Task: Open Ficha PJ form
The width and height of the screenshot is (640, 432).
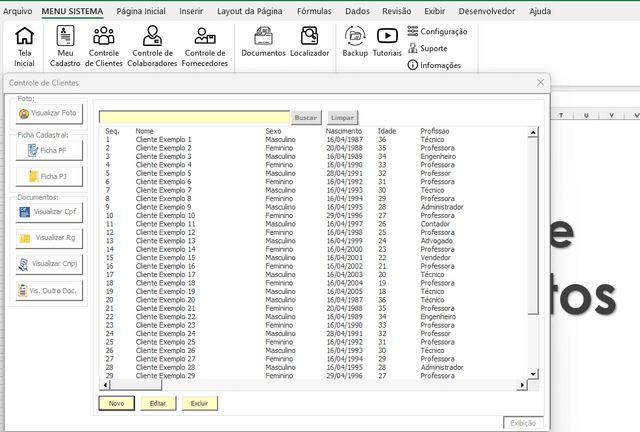Action: coord(49,176)
